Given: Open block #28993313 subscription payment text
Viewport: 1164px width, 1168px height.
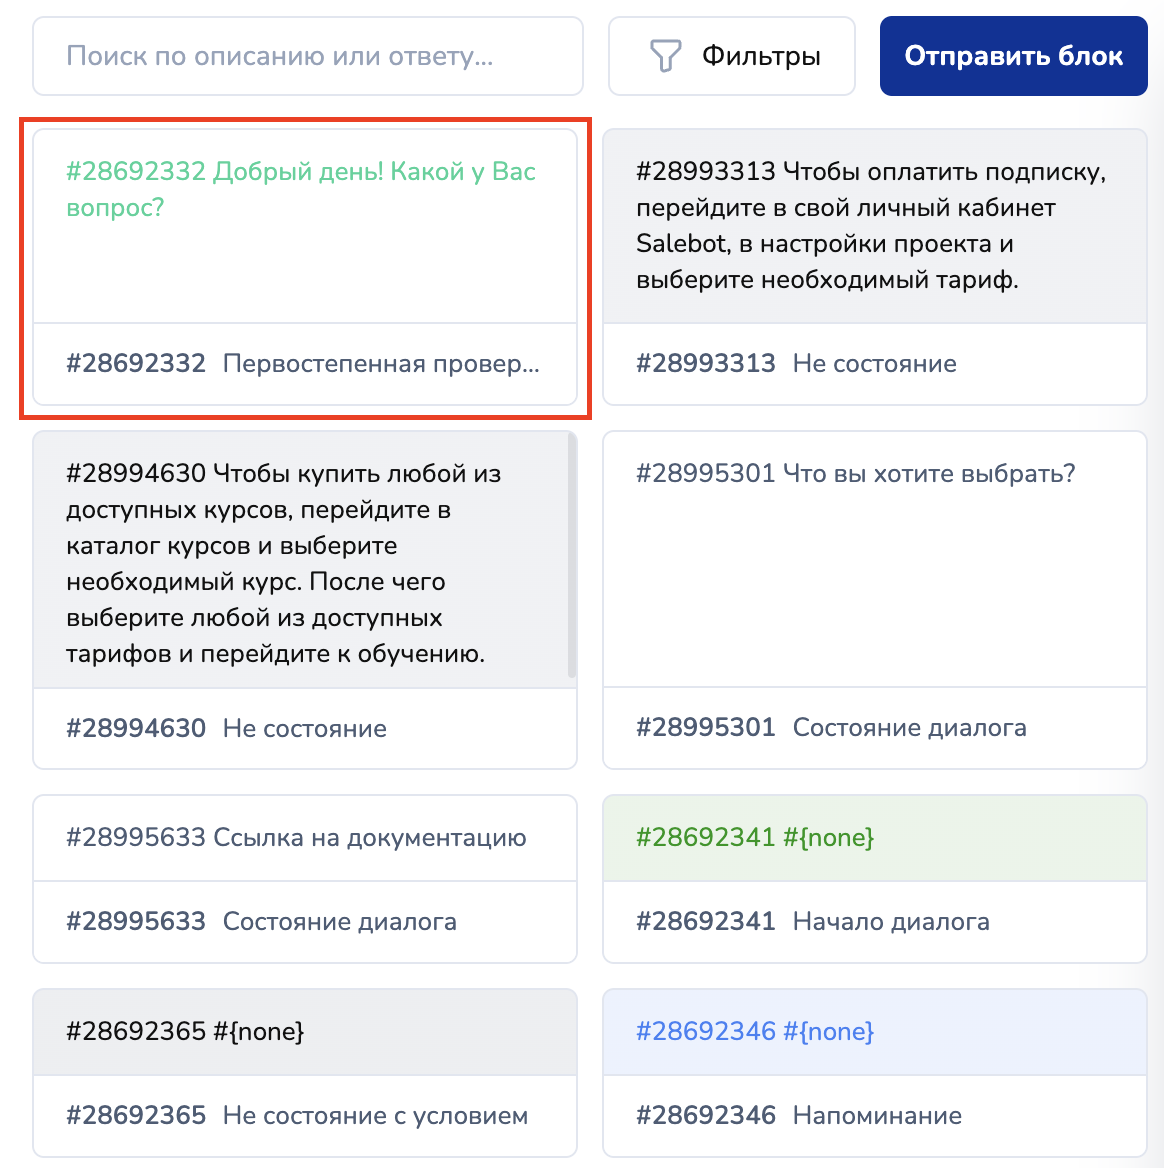Looking at the screenshot, I should tap(871, 226).
